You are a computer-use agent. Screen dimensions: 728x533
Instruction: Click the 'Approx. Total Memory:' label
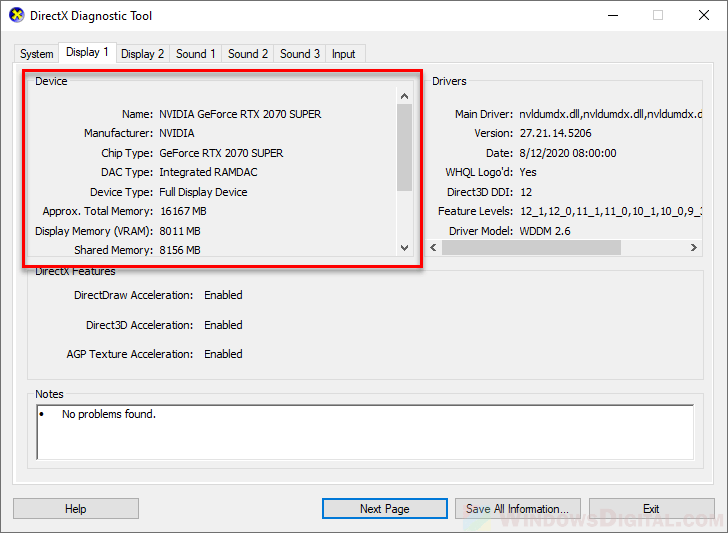coord(98,211)
